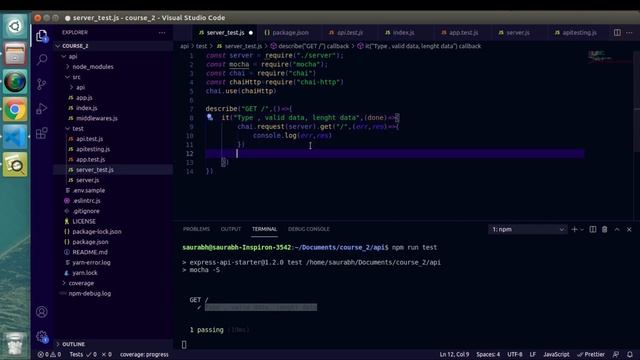Open notifications bell in status bar
The height and width of the screenshot is (360, 640).
[x=630, y=354]
